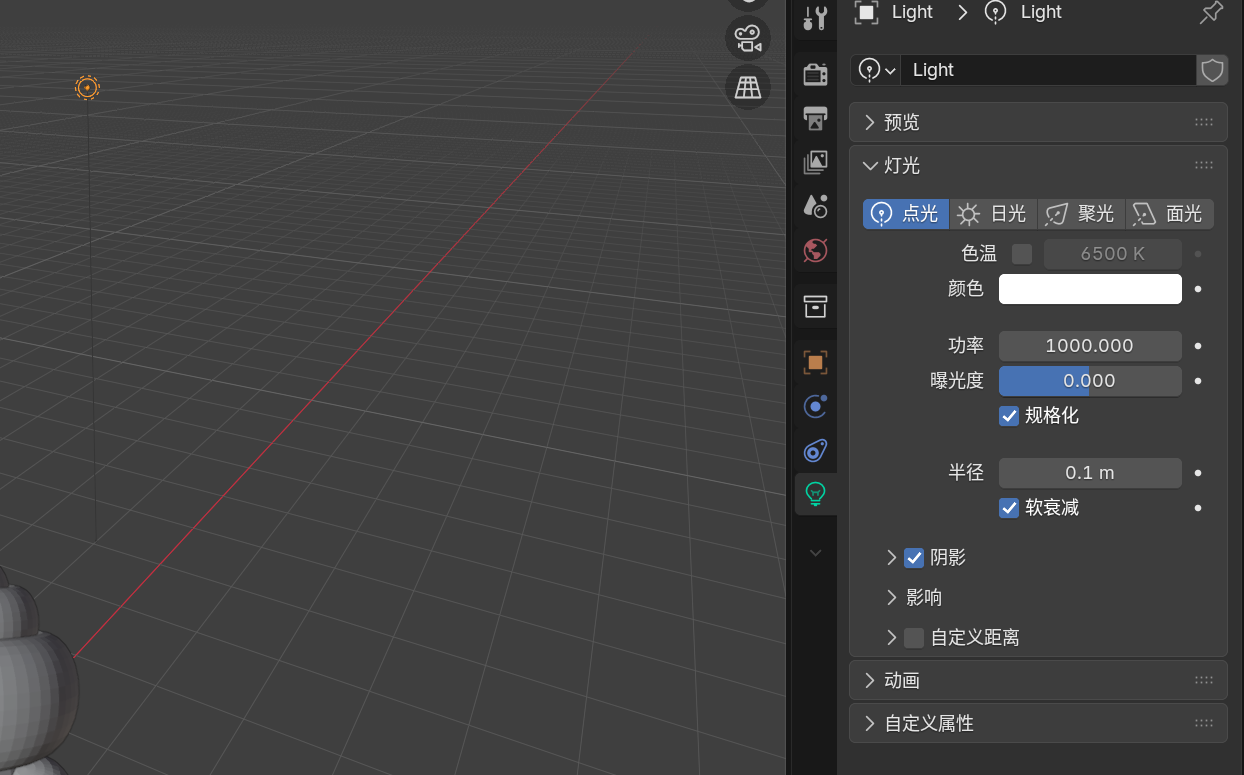Click the 动画 panel drag grip
The height and width of the screenshot is (775, 1244).
[x=1204, y=681]
